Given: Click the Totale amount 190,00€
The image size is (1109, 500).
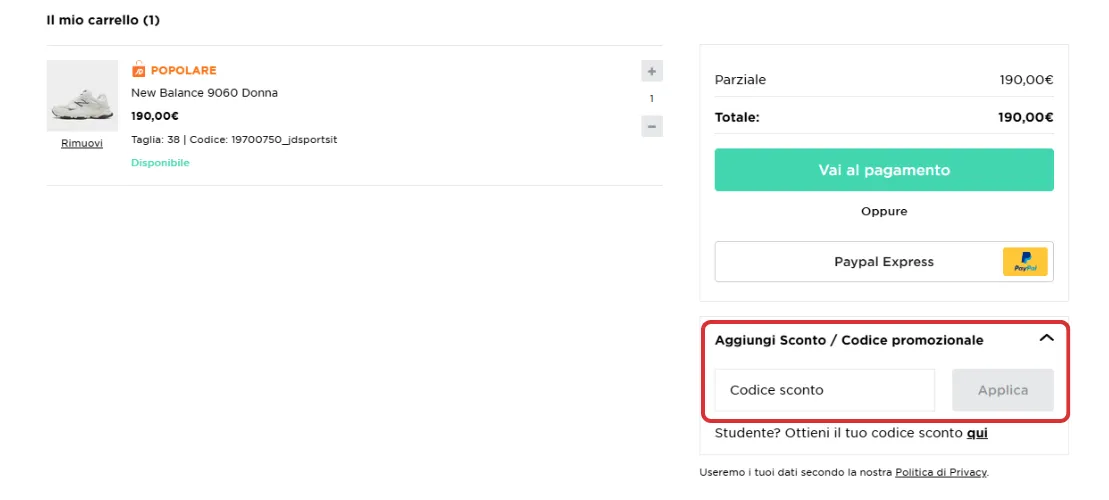Looking at the screenshot, I should click(1025, 117).
